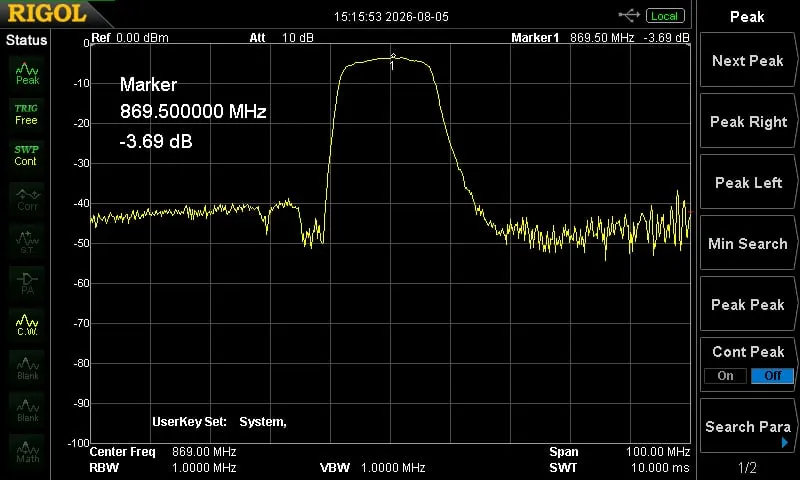Screen dimensions: 800x480
Task: Click the -3.69 dB top-right readout
Action: click(x=666, y=38)
